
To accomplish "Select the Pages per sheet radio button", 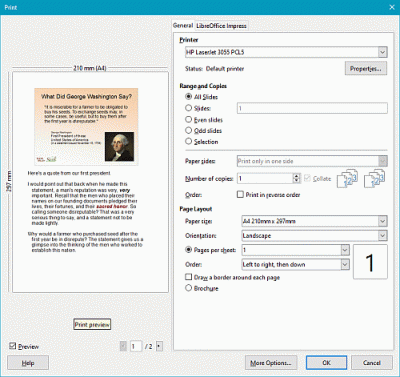I will click(189, 250).
